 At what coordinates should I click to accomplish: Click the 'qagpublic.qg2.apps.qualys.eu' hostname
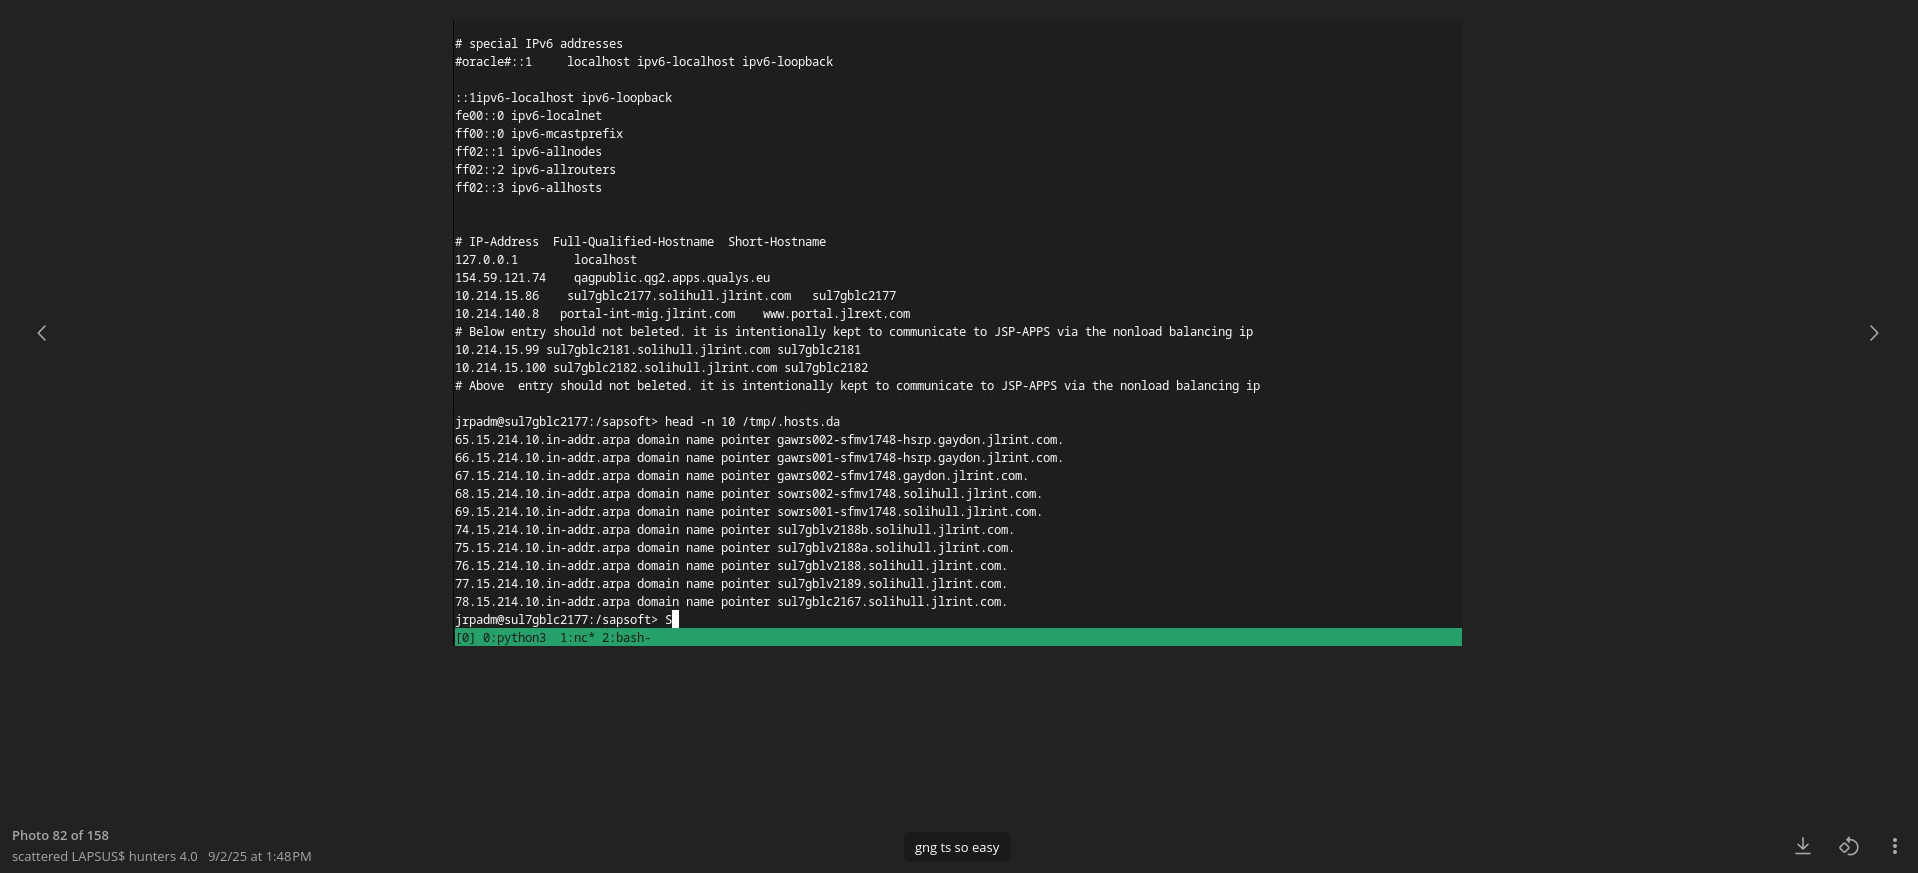672,278
